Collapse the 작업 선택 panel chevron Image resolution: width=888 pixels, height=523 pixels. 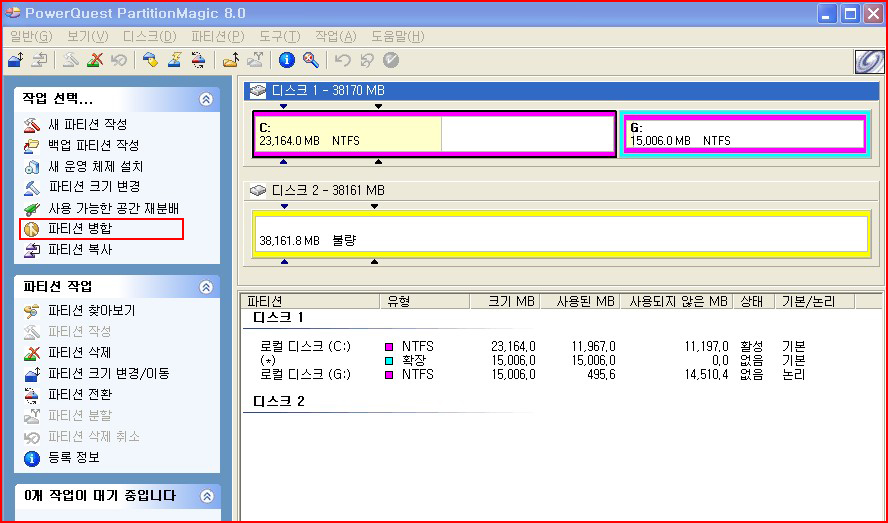206,99
